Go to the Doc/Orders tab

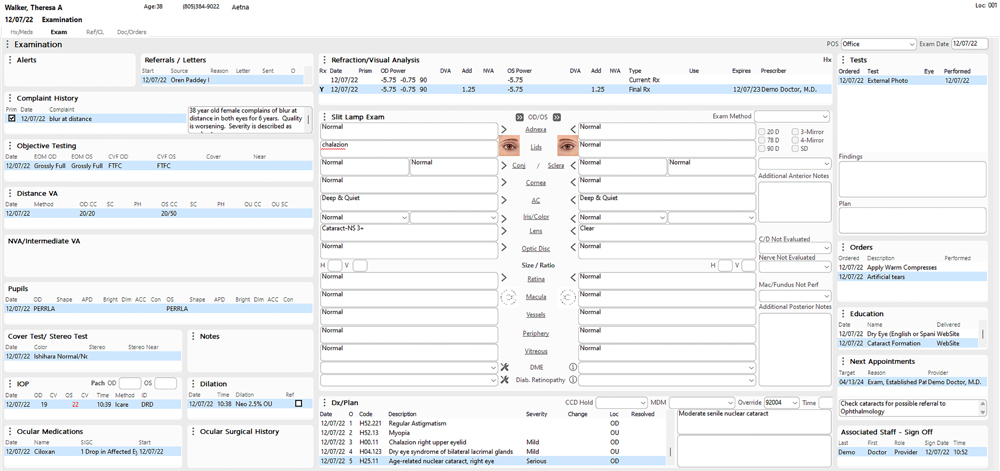tap(131, 32)
